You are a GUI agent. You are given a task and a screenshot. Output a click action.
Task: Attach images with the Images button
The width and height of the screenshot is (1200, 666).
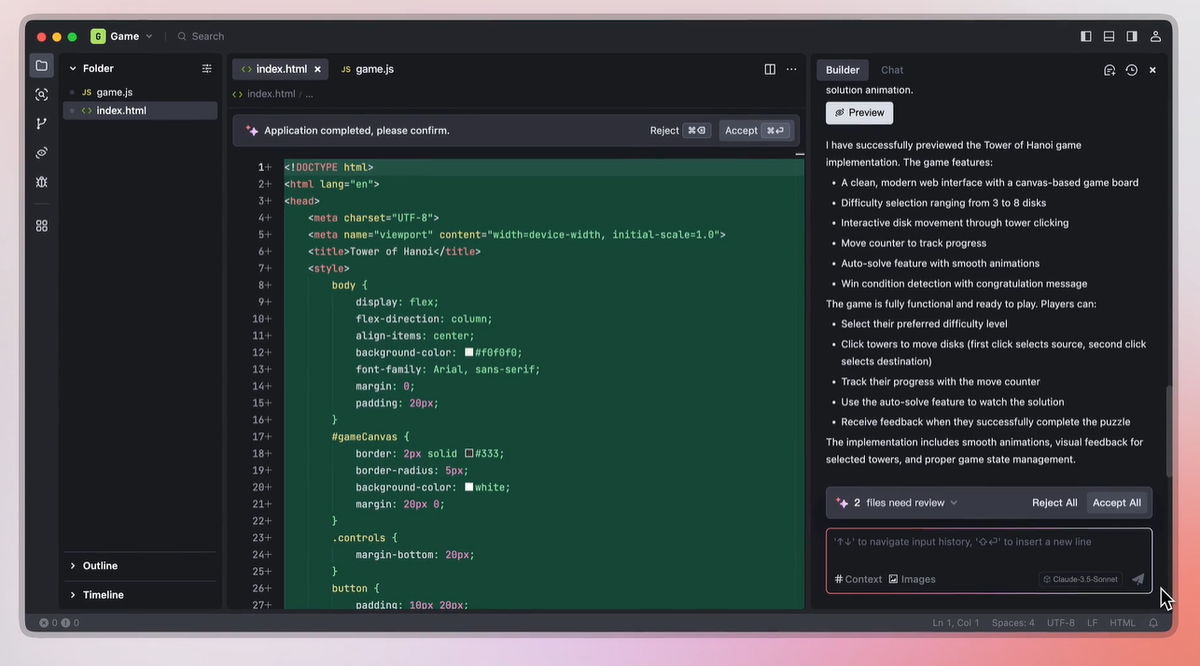coord(912,579)
